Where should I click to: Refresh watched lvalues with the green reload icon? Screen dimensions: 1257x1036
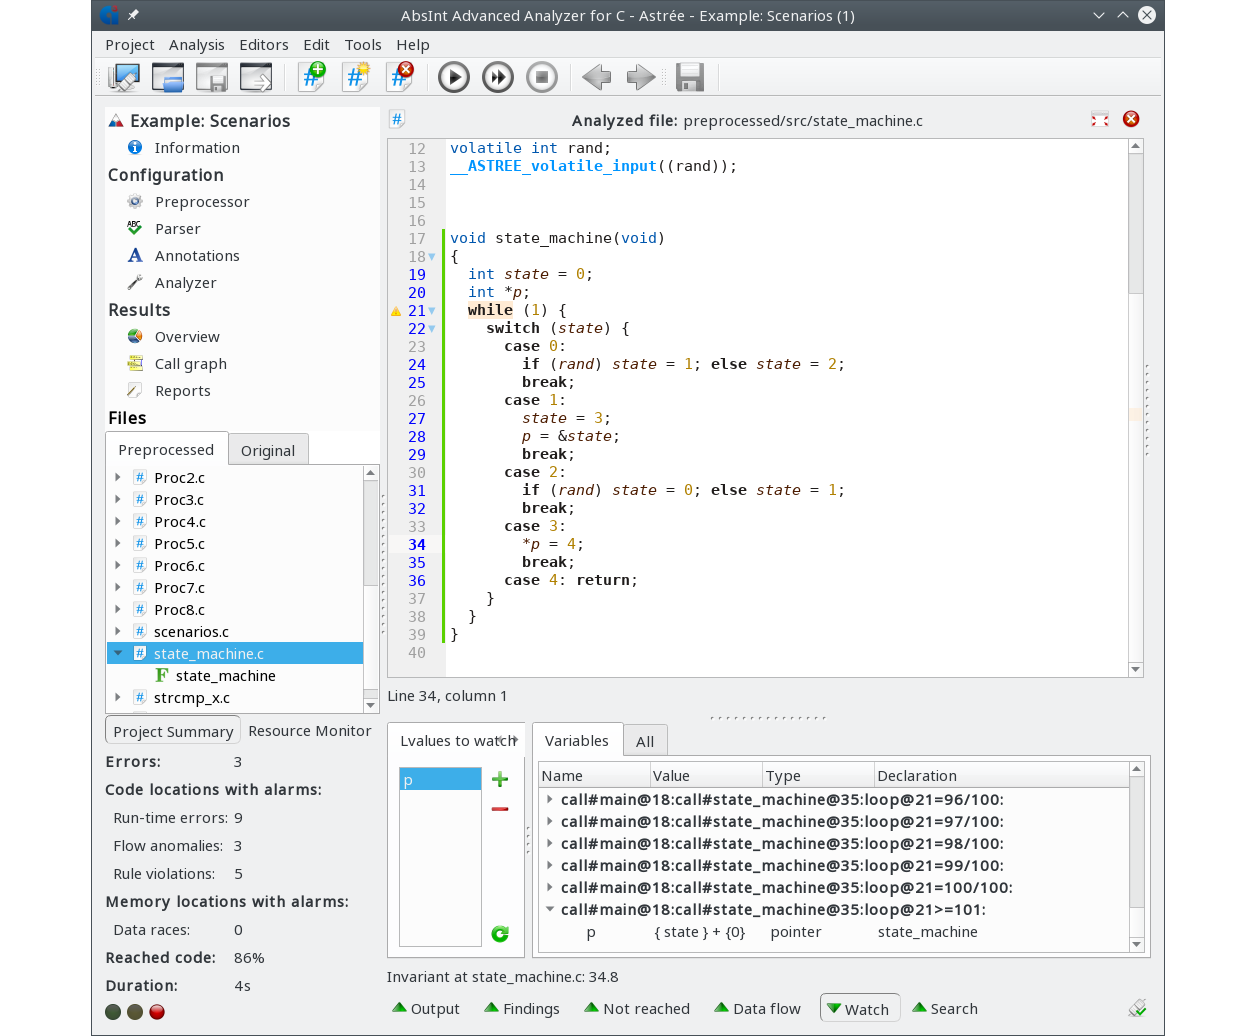click(500, 934)
